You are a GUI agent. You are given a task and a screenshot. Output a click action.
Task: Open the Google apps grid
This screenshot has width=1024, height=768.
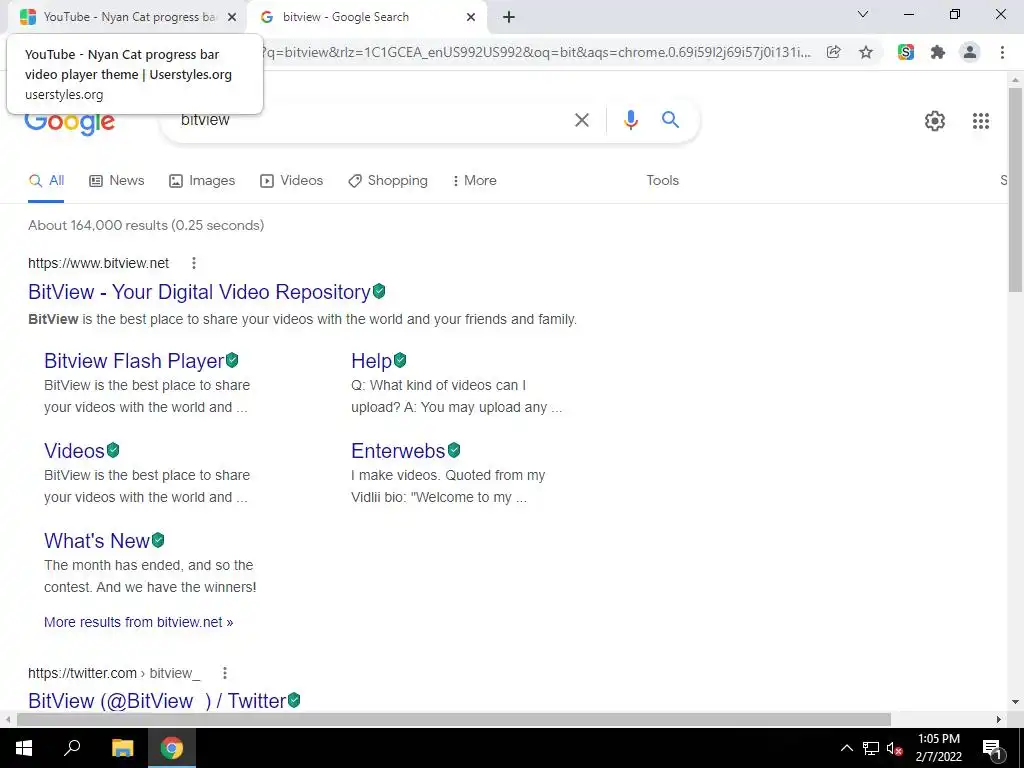(x=981, y=121)
